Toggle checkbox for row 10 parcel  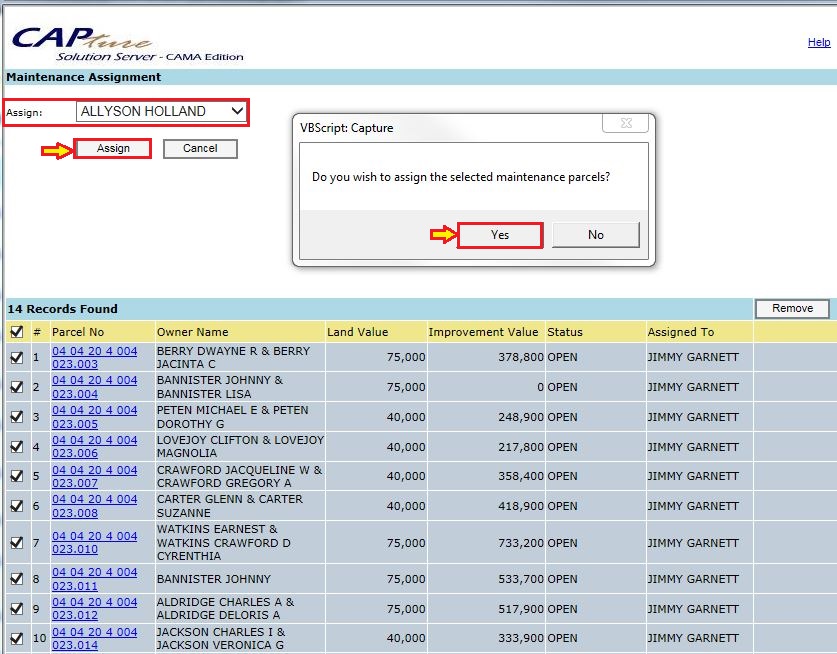point(17,639)
